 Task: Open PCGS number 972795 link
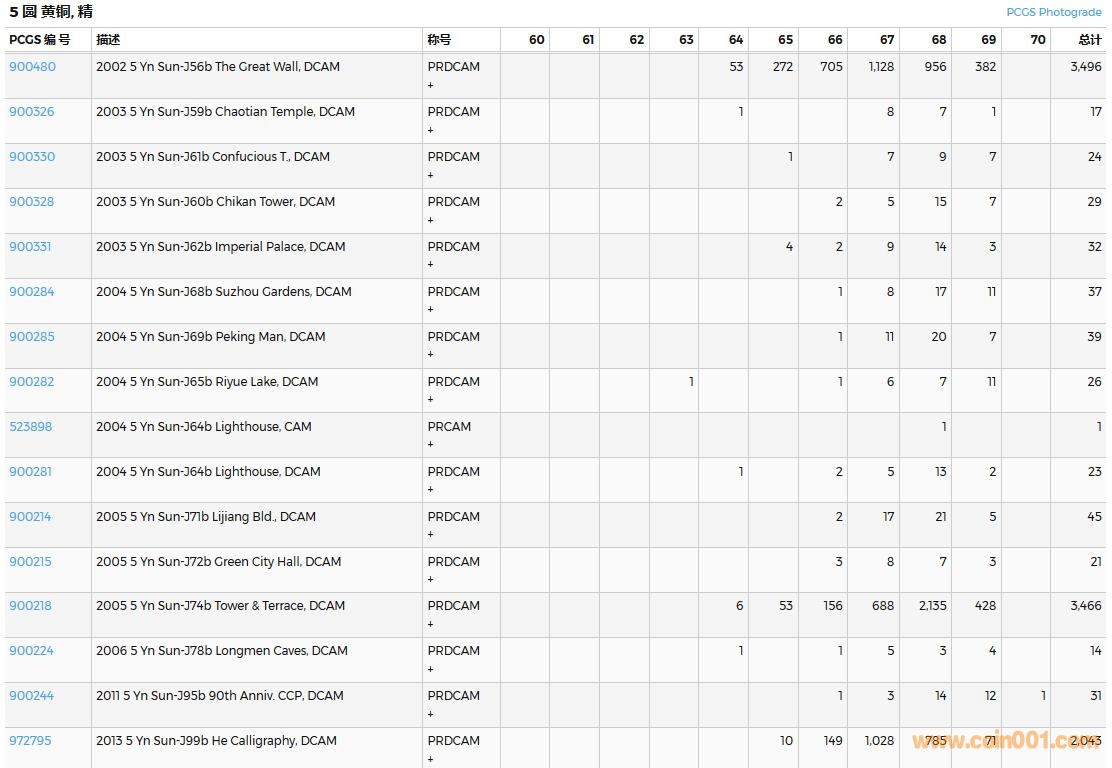tap(31, 741)
